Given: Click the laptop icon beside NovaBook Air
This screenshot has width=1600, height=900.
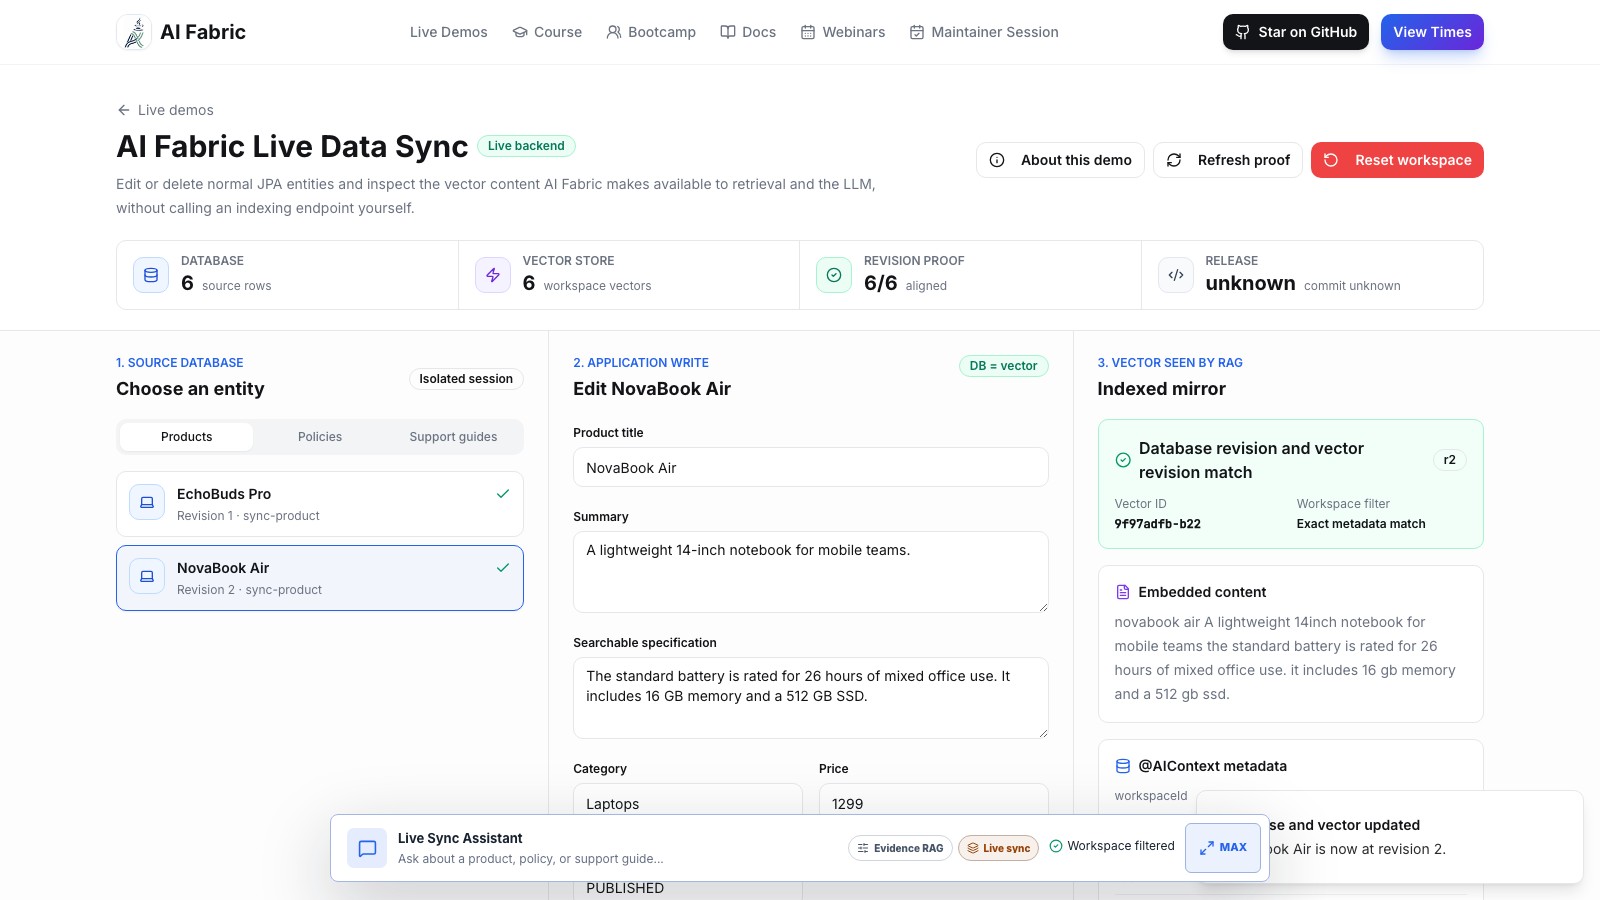Looking at the screenshot, I should tap(147, 577).
